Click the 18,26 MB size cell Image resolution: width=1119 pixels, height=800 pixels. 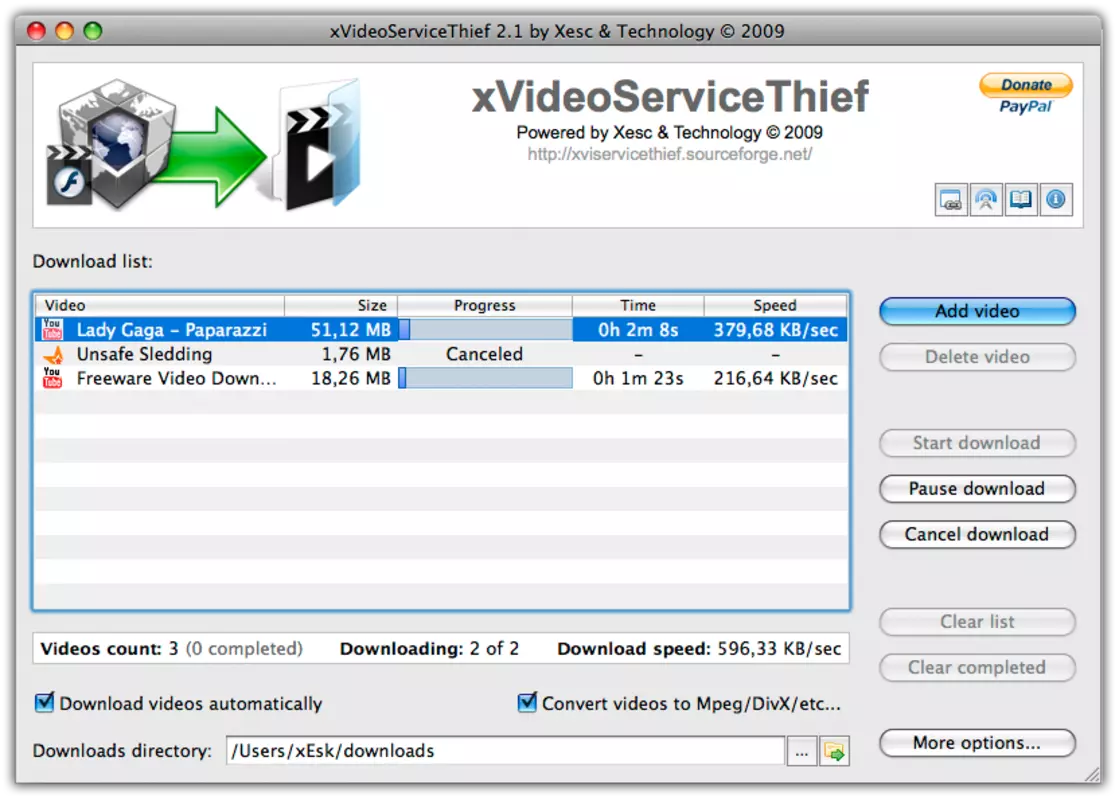tap(350, 378)
